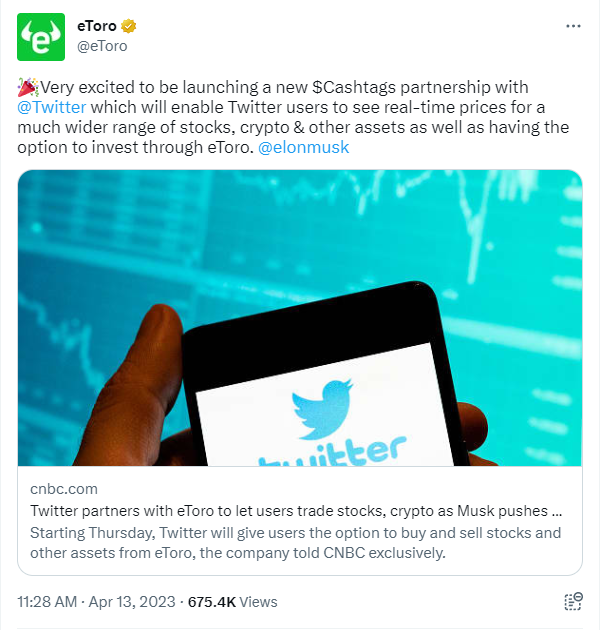
Task: Click the gold verified badge beside eToro
Action: [129, 26]
